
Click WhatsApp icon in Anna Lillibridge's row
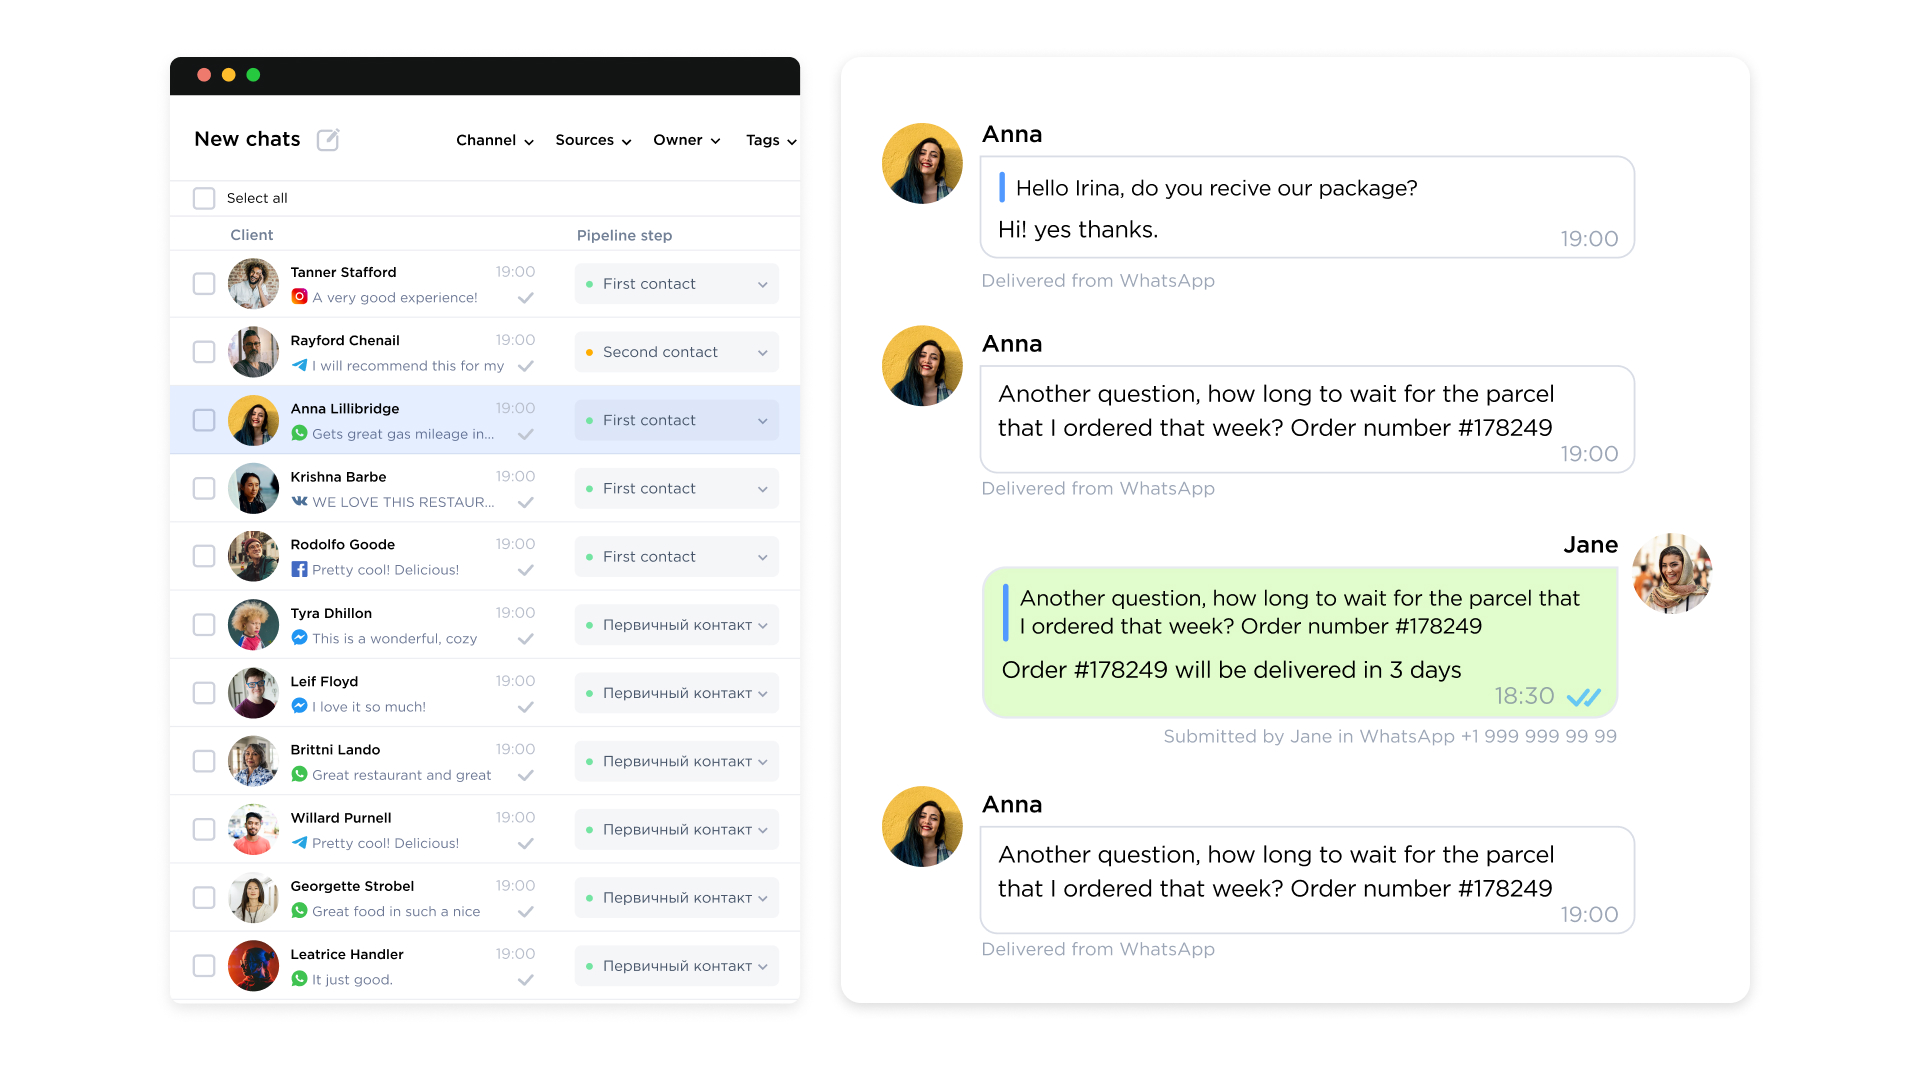(x=299, y=433)
